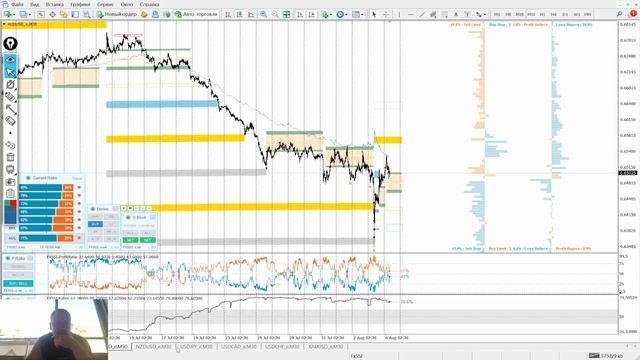Switch to M30 timeframe
This screenshot has width=640, height=360.
click(531, 14)
